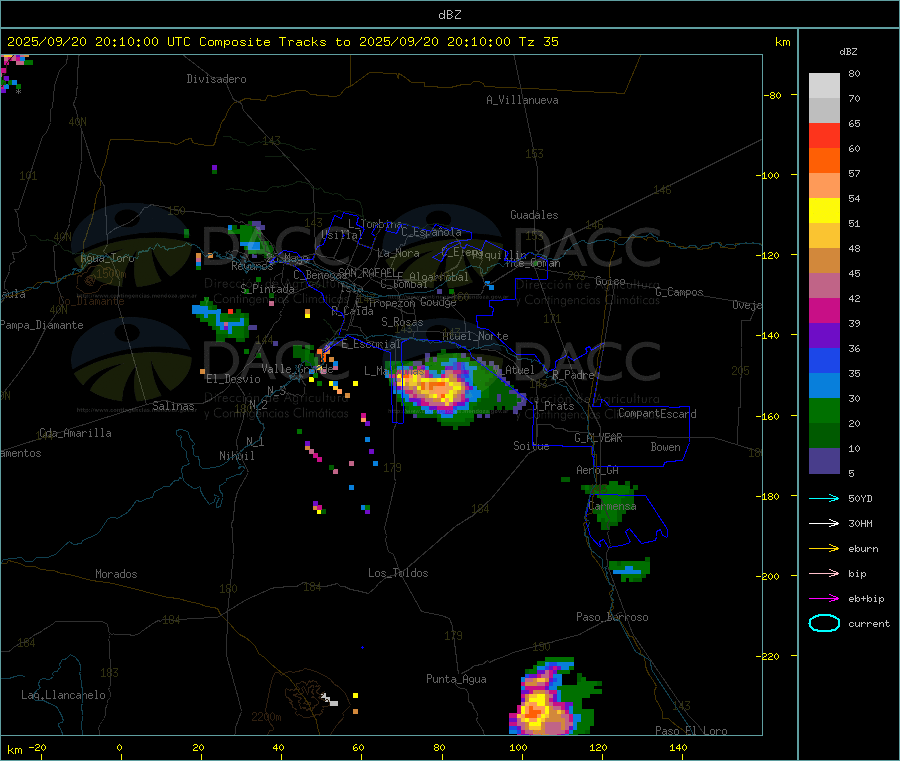Click the 'eburn' legend label

(x=863, y=549)
